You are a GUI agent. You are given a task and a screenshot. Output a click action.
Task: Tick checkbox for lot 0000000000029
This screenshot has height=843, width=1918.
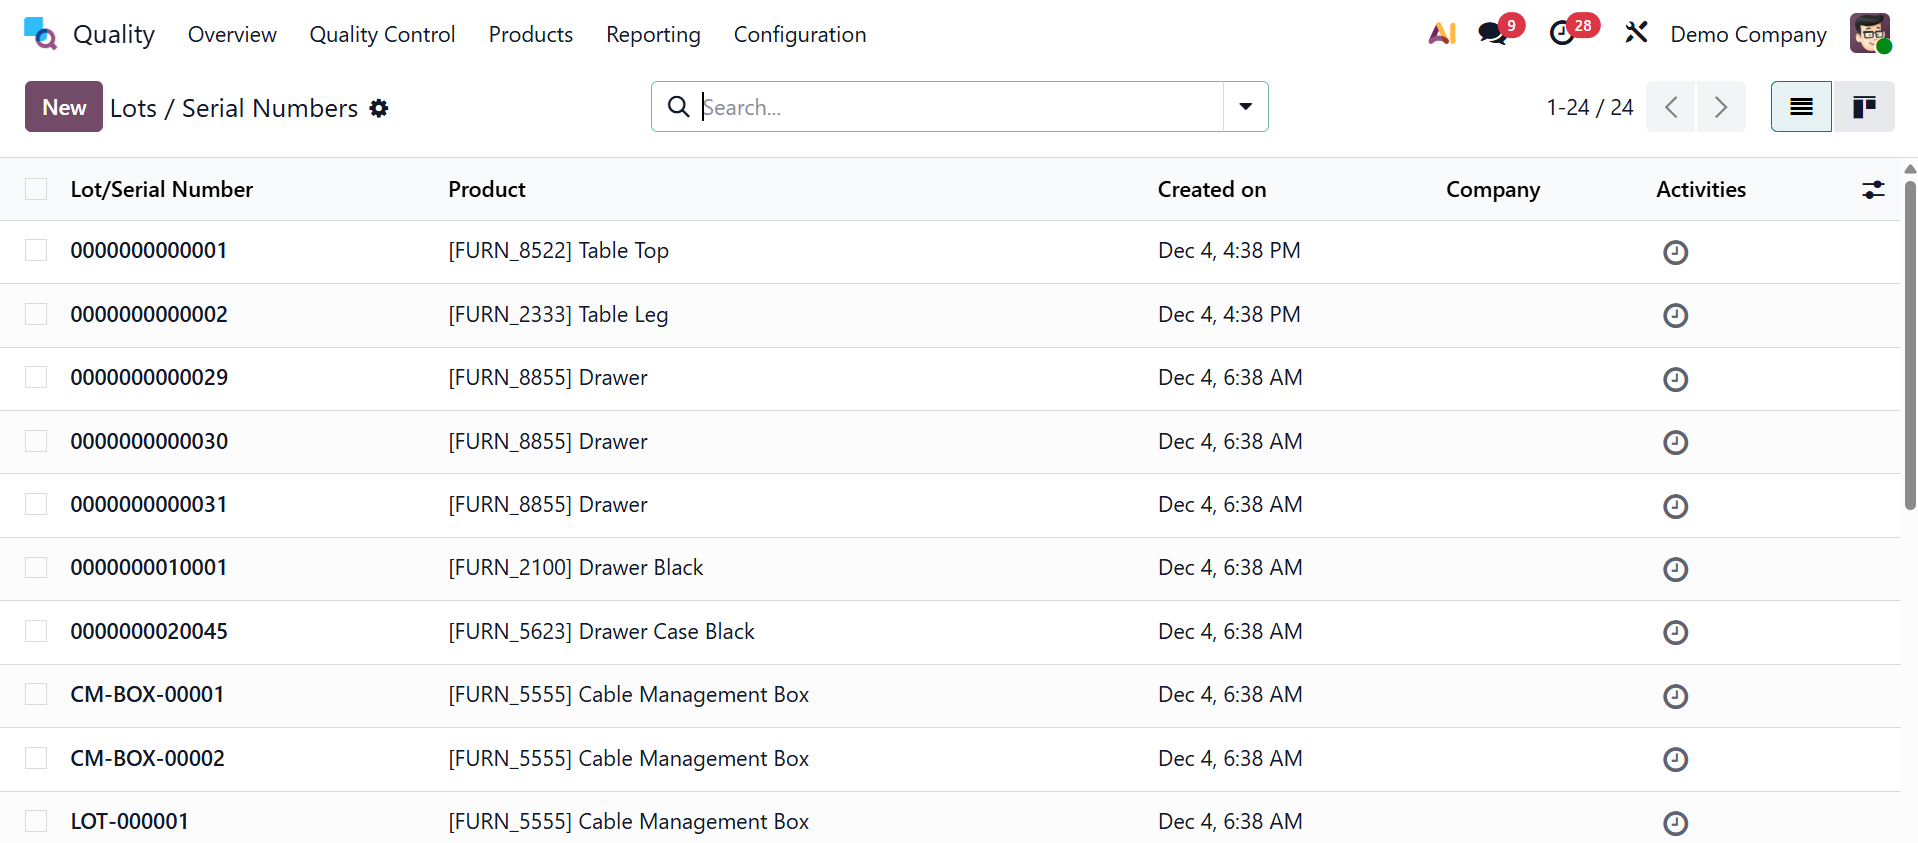36,378
